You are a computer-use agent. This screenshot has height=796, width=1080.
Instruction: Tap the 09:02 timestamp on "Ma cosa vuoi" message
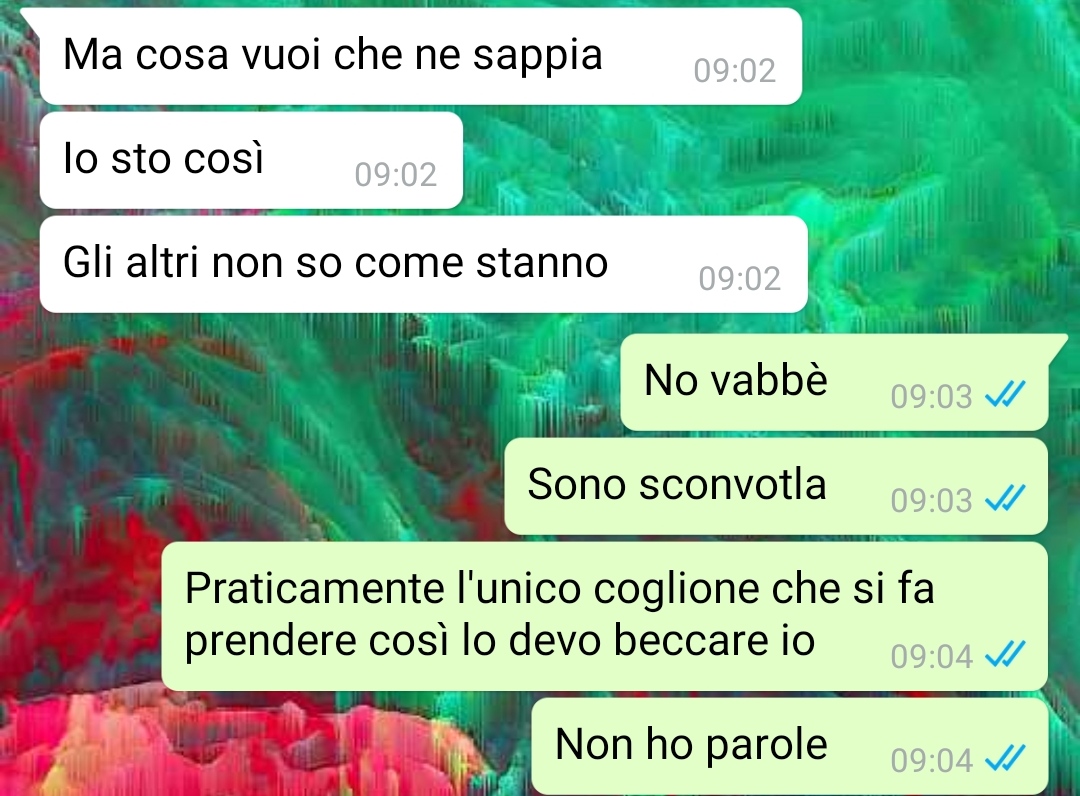[x=734, y=70]
